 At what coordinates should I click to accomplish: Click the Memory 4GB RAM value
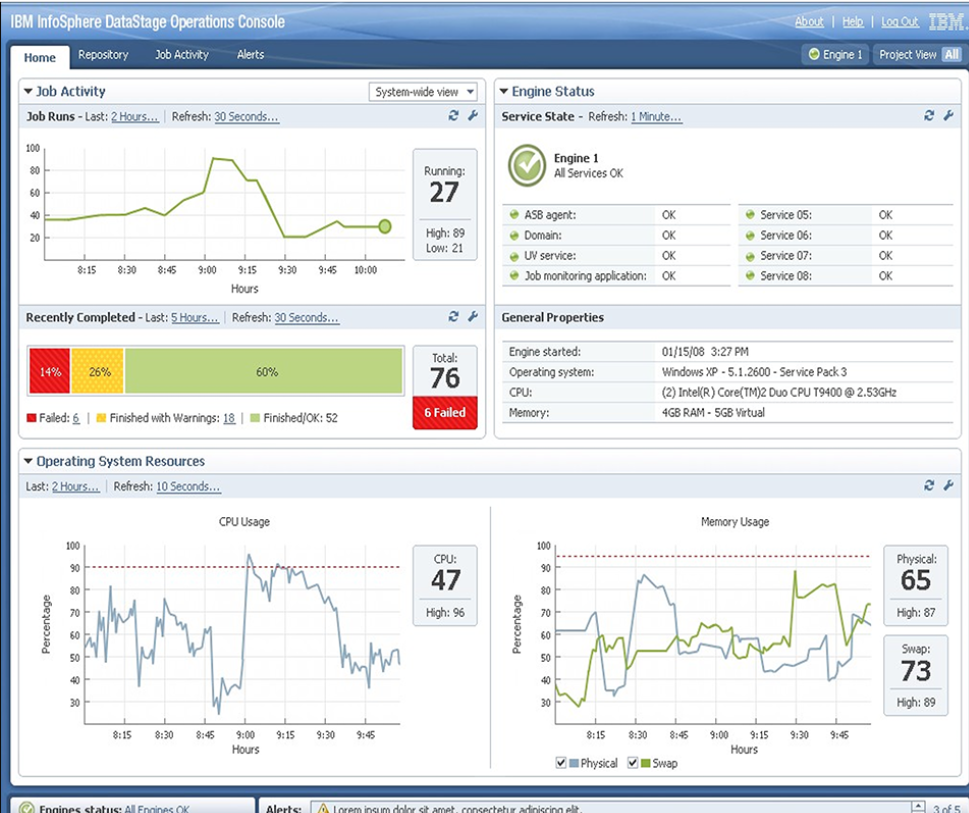pos(713,412)
